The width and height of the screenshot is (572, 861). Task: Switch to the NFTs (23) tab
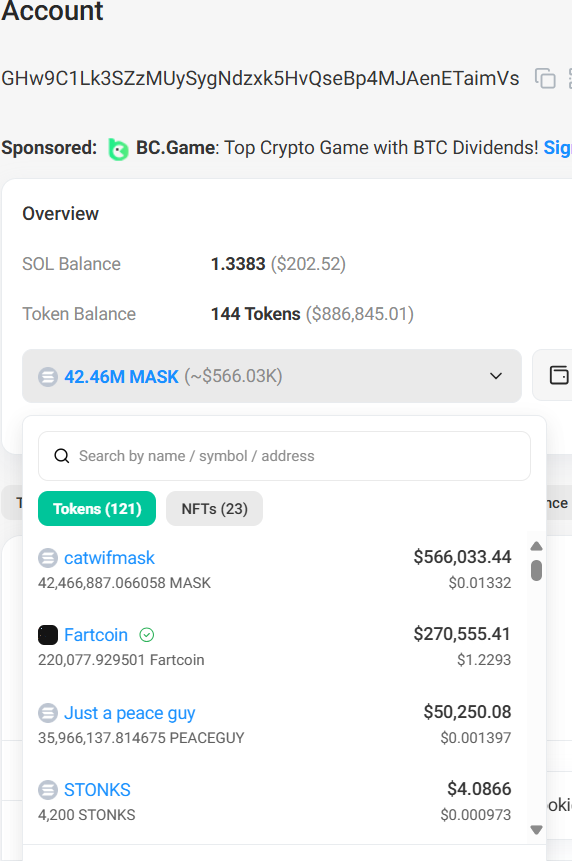[214, 508]
